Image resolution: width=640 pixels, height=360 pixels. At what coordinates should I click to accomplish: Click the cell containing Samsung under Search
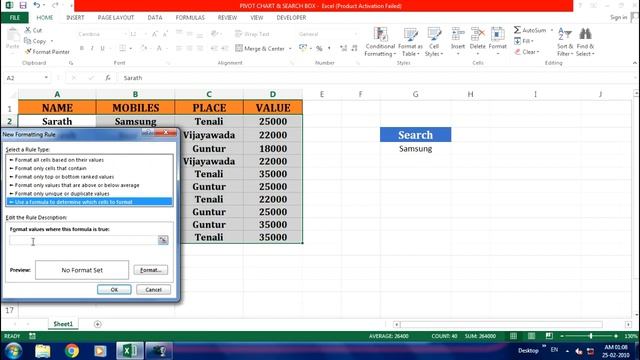(416, 149)
